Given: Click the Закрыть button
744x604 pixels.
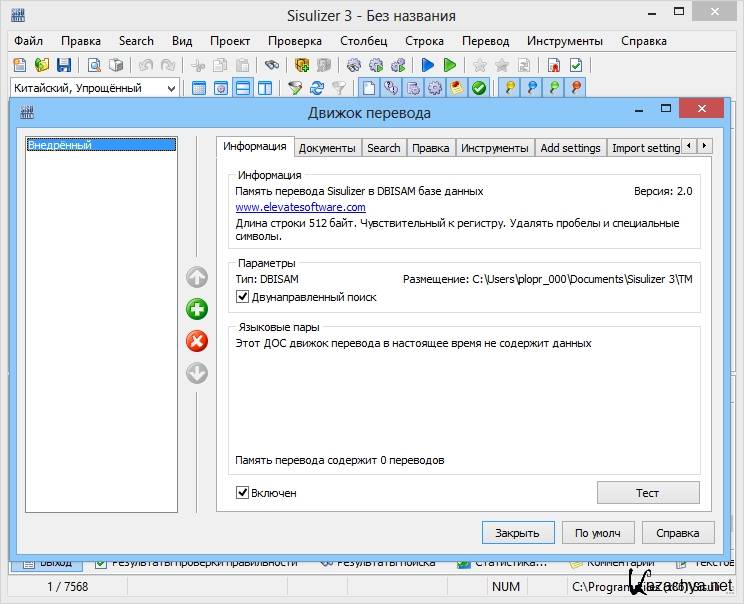Looking at the screenshot, I should [x=517, y=532].
